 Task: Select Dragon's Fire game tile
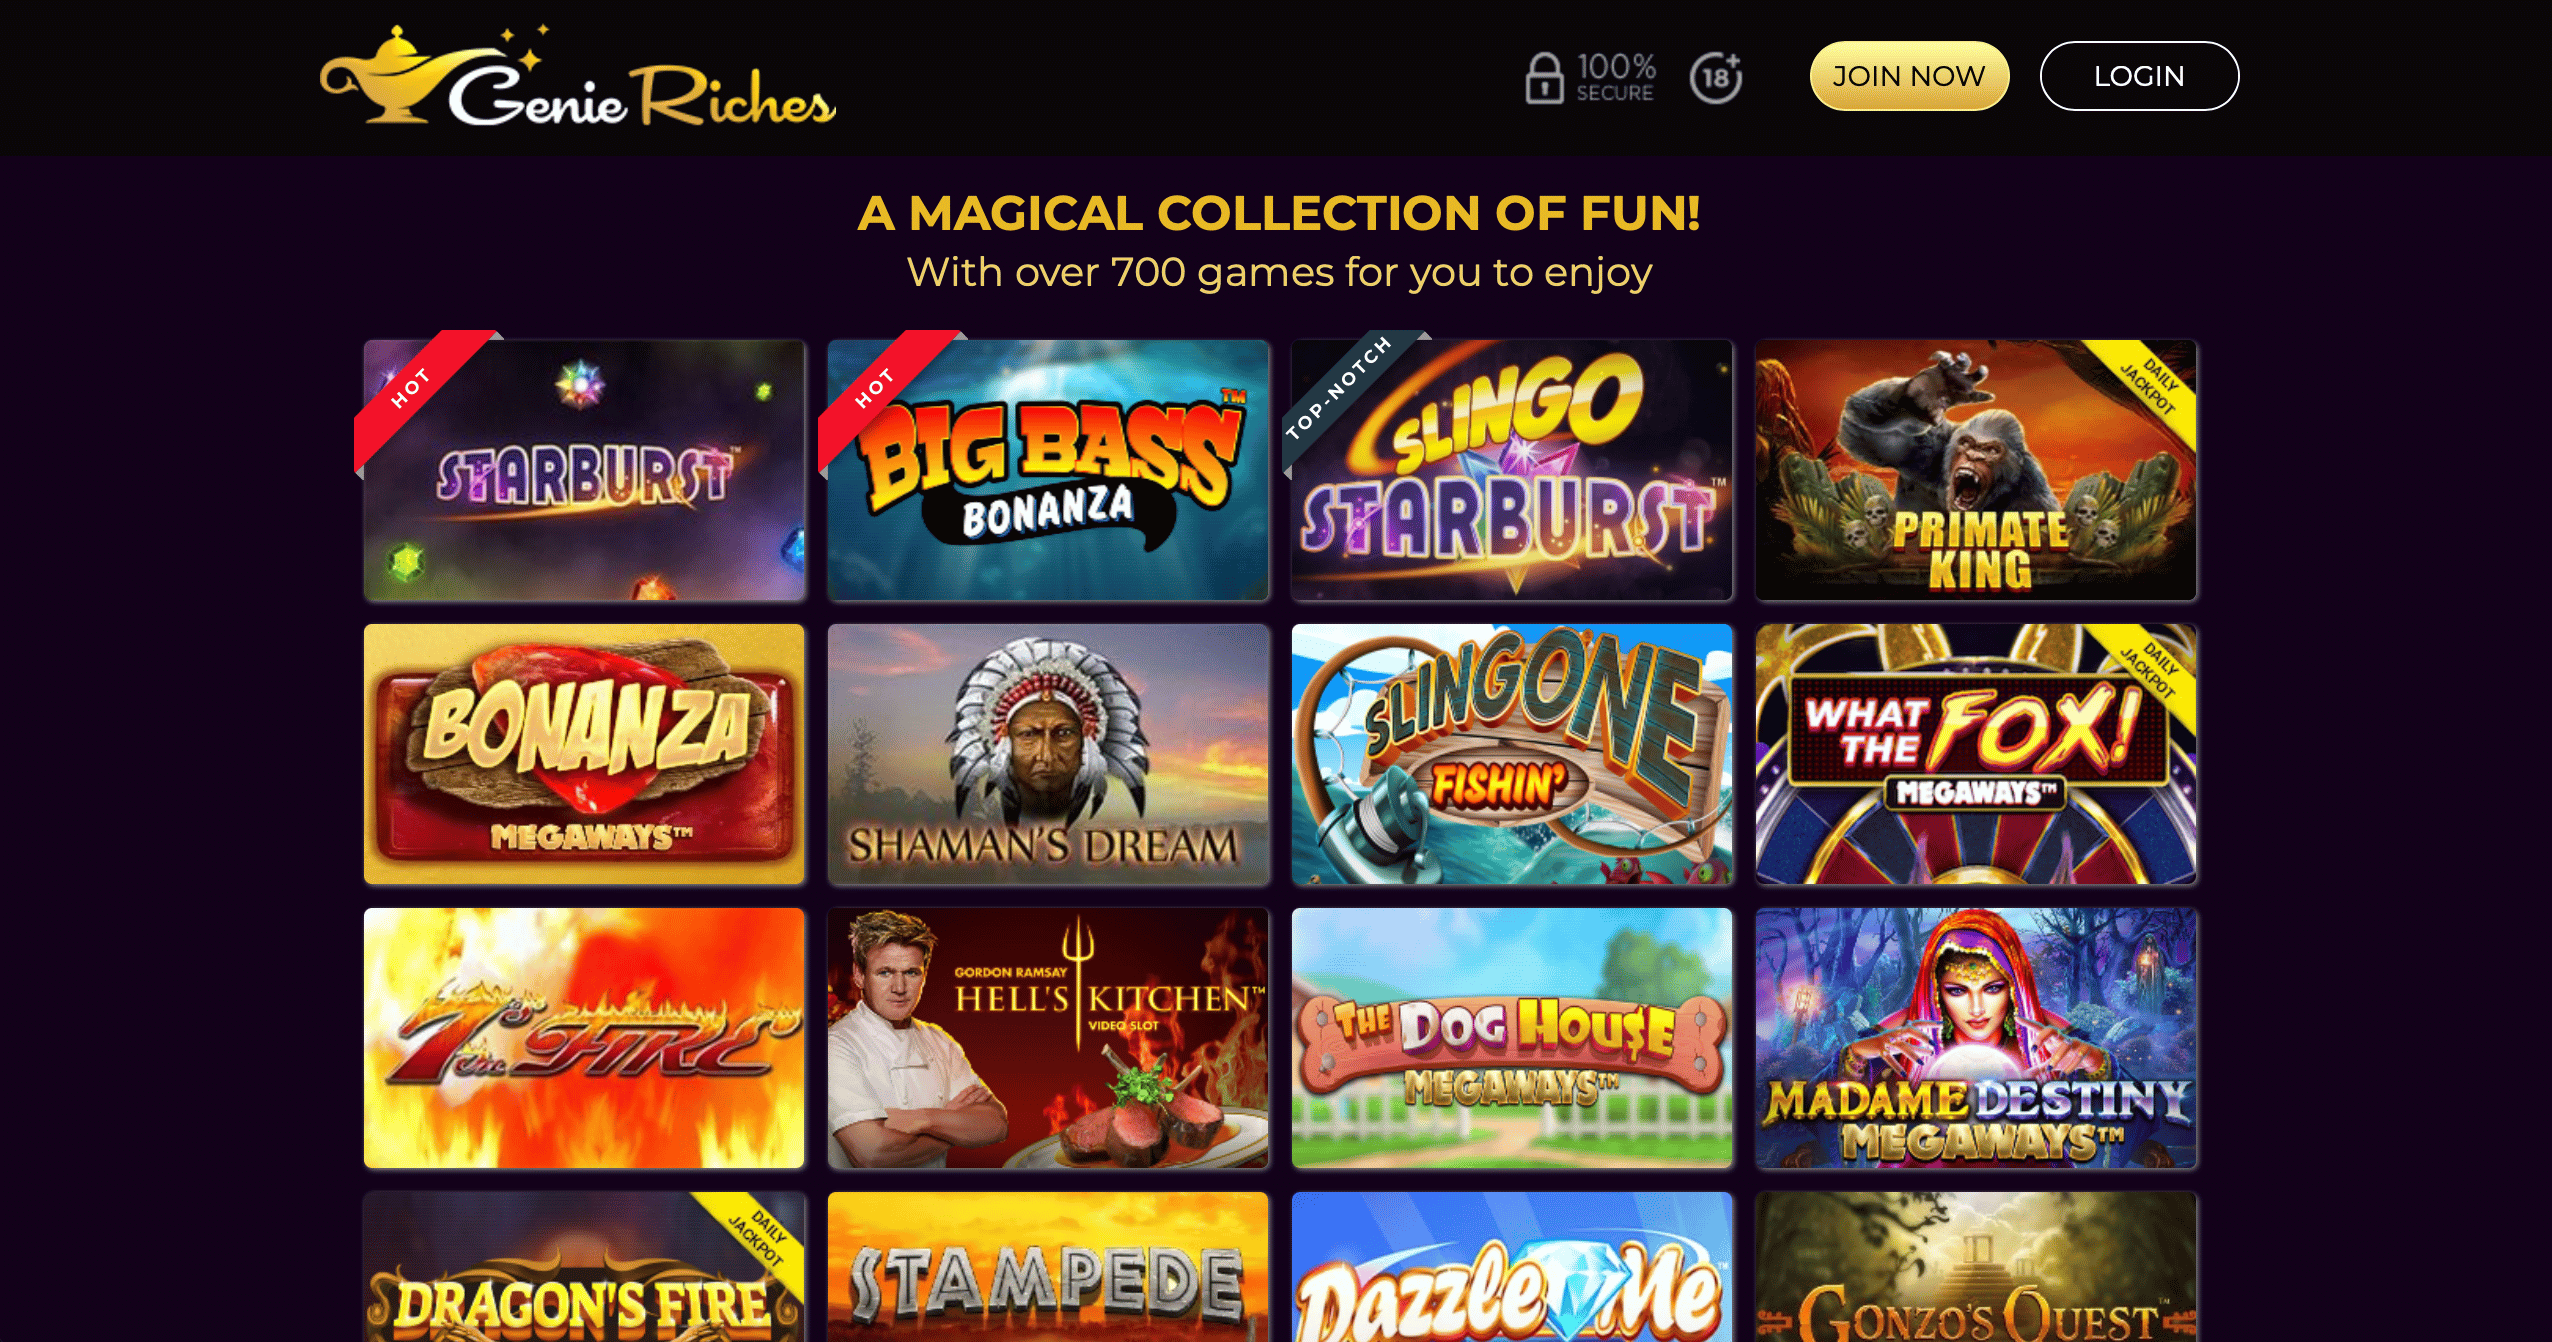[584, 1267]
